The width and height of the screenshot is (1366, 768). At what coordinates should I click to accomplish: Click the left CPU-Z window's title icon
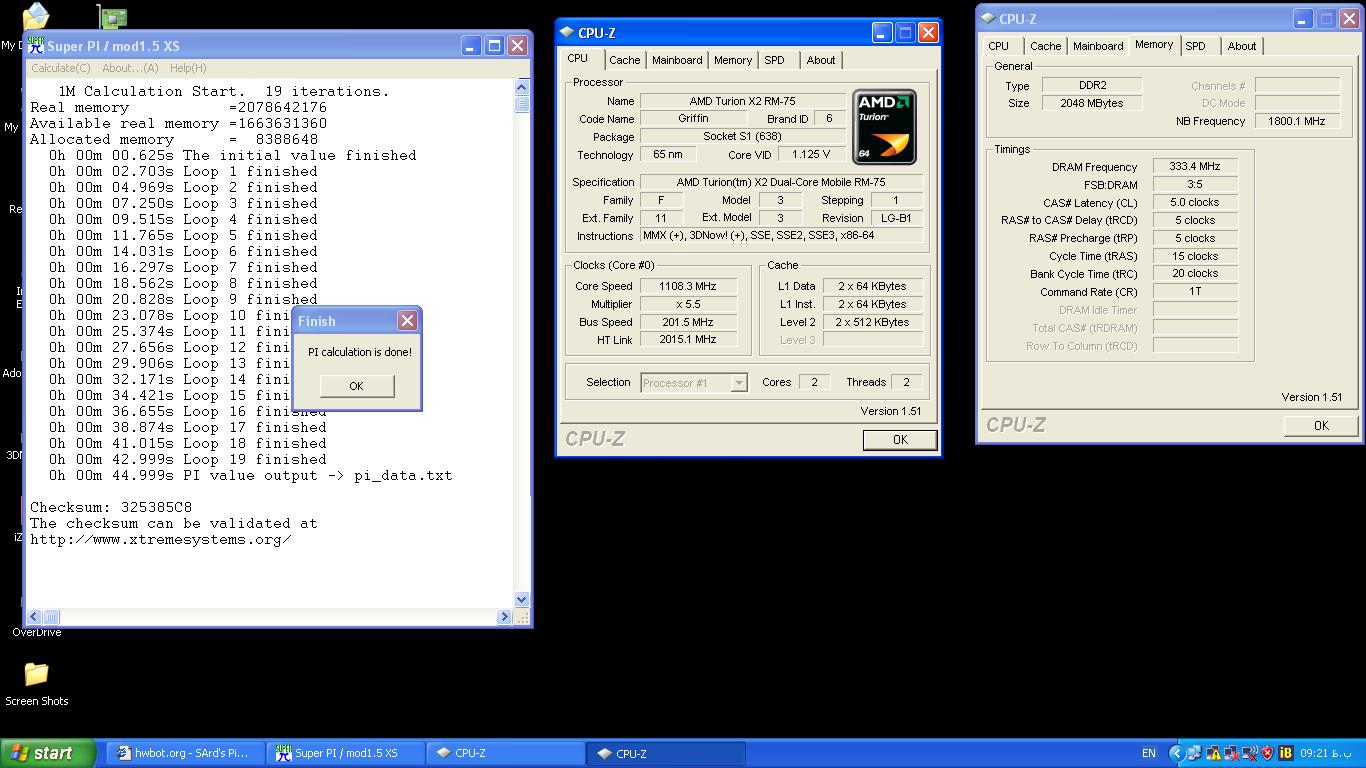click(x=567, y=33)
